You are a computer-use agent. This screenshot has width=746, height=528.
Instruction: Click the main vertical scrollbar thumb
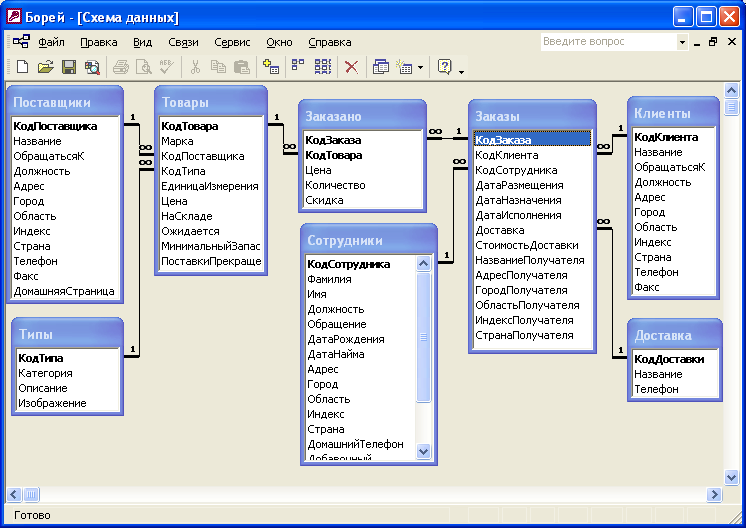731,107
